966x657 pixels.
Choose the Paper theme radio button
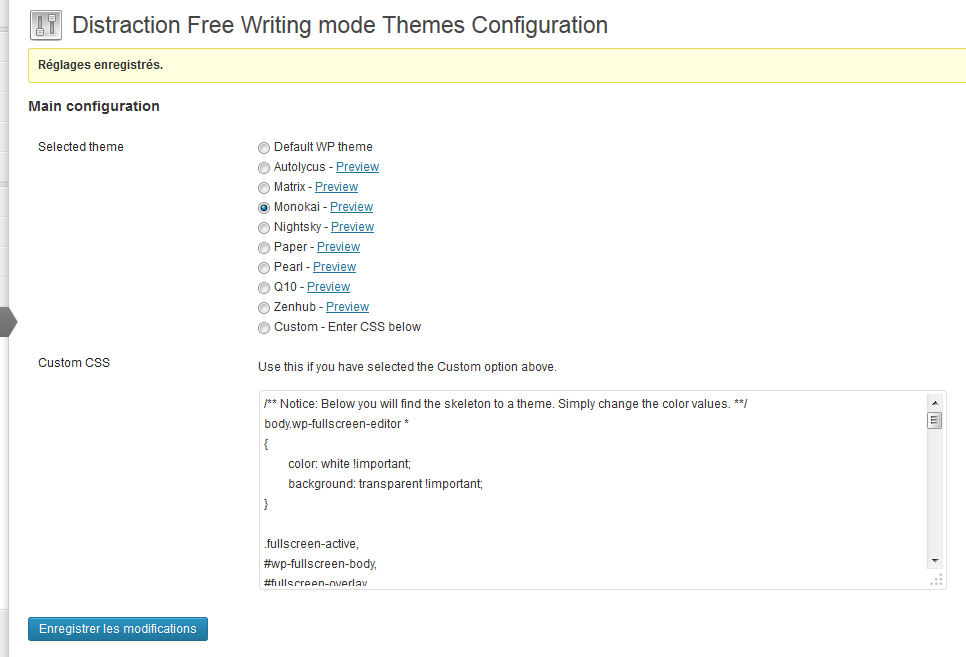tap(264, 248)
